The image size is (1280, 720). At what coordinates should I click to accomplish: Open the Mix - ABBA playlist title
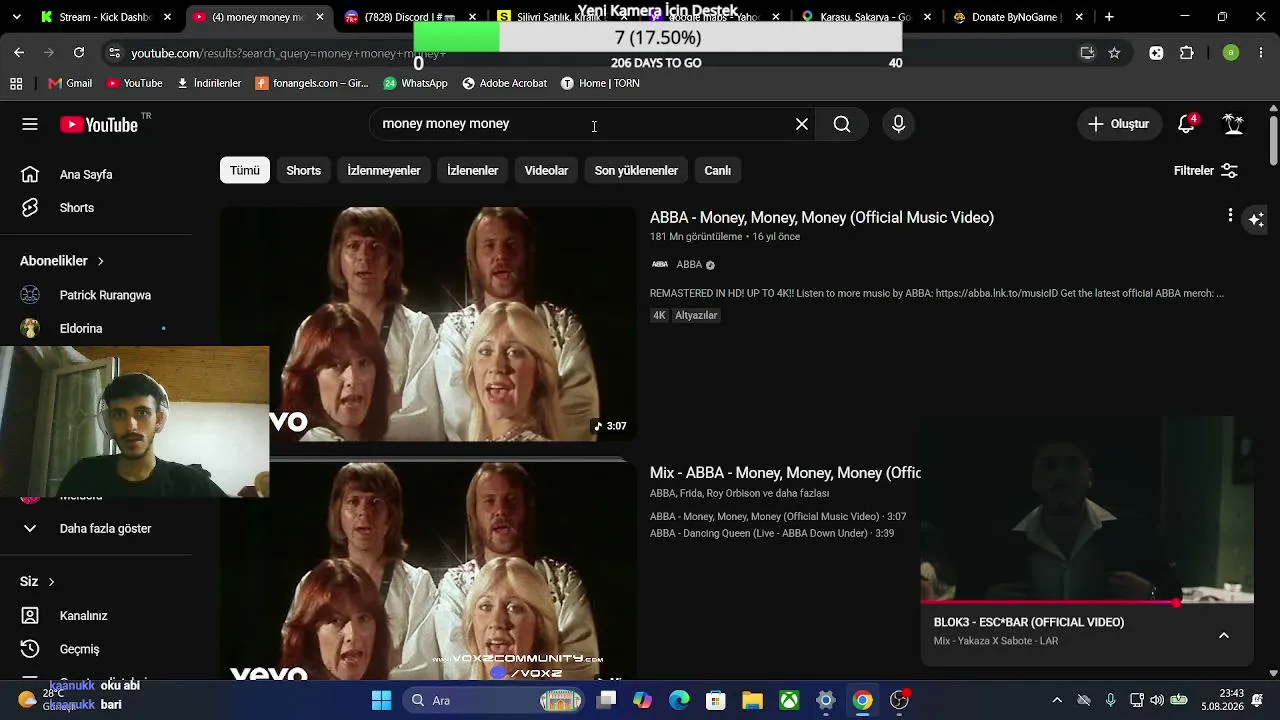coord(785,473)
